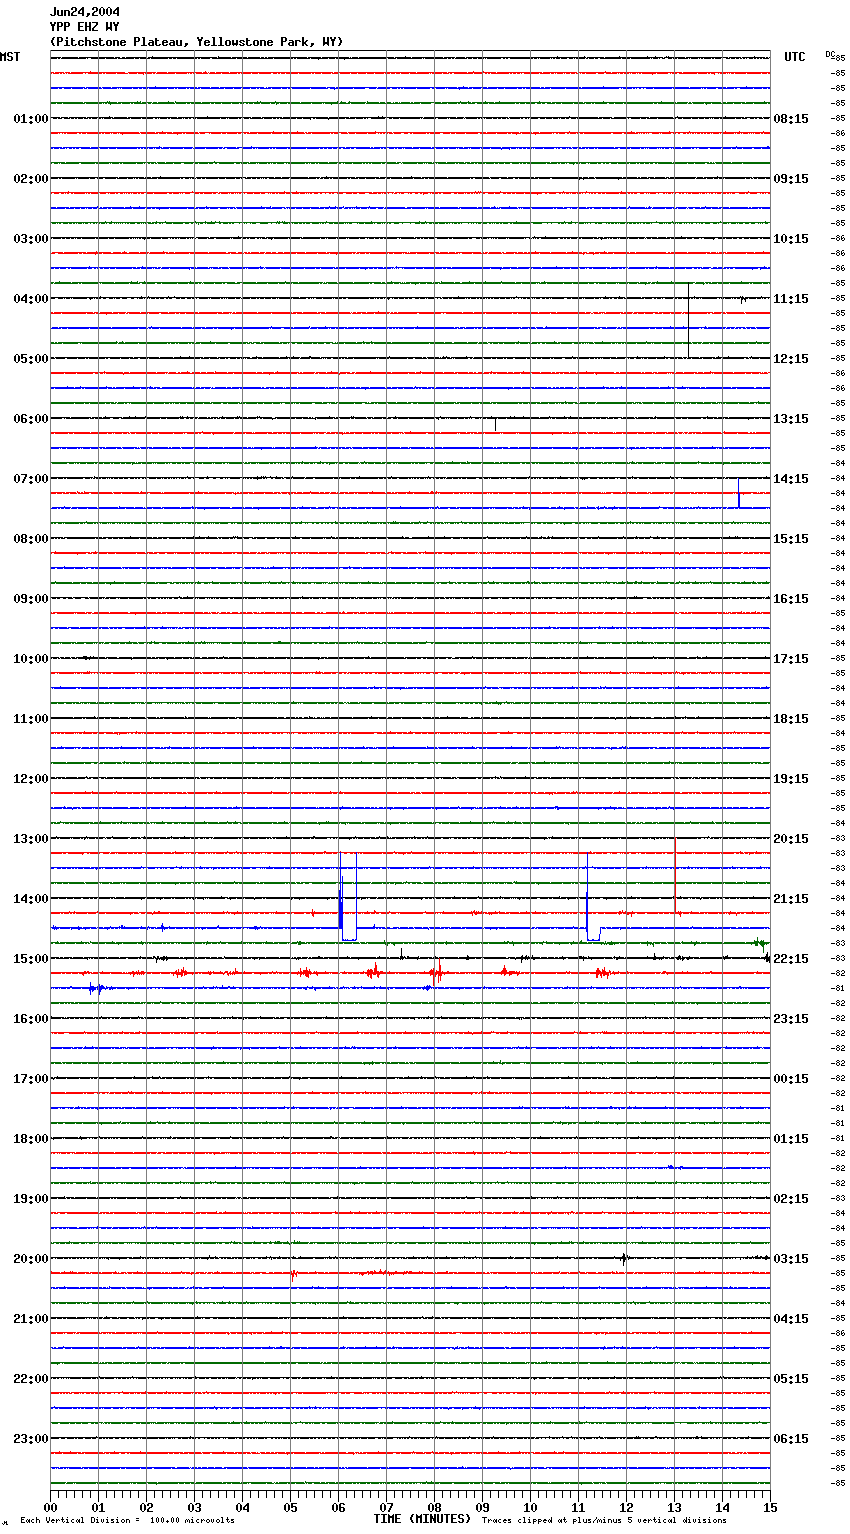Screen dimensions: 850x1534
Task: Click the tall black spike on the 04:00 trace
Action: point(688,320)
